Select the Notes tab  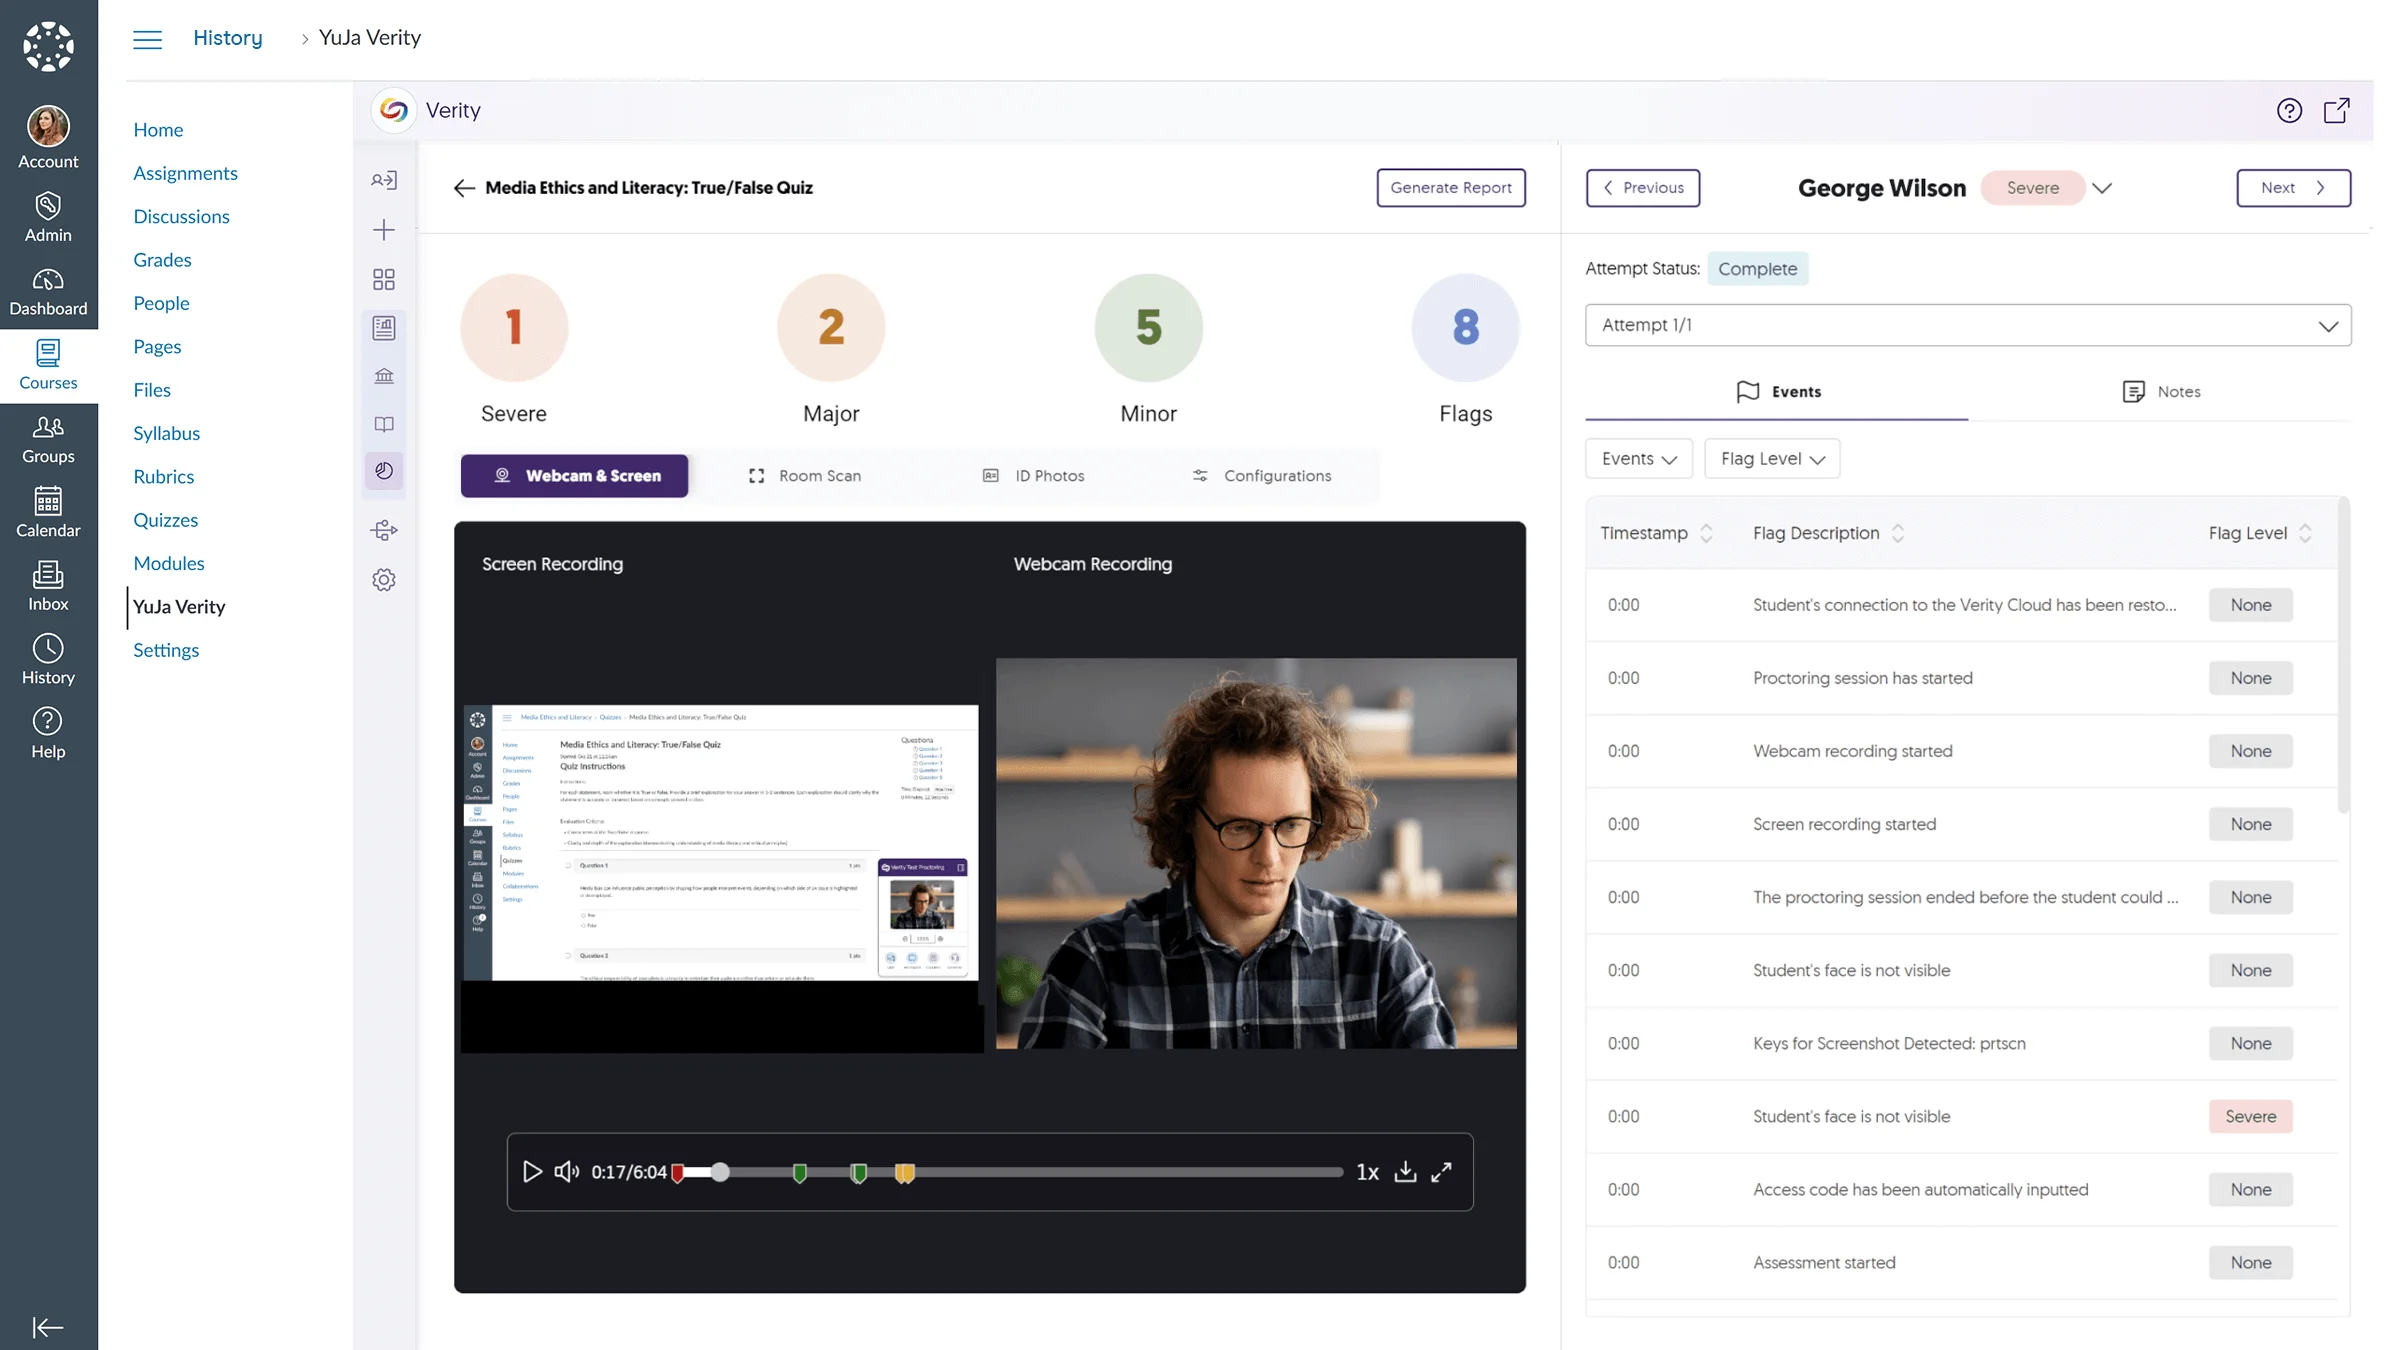2161,392
